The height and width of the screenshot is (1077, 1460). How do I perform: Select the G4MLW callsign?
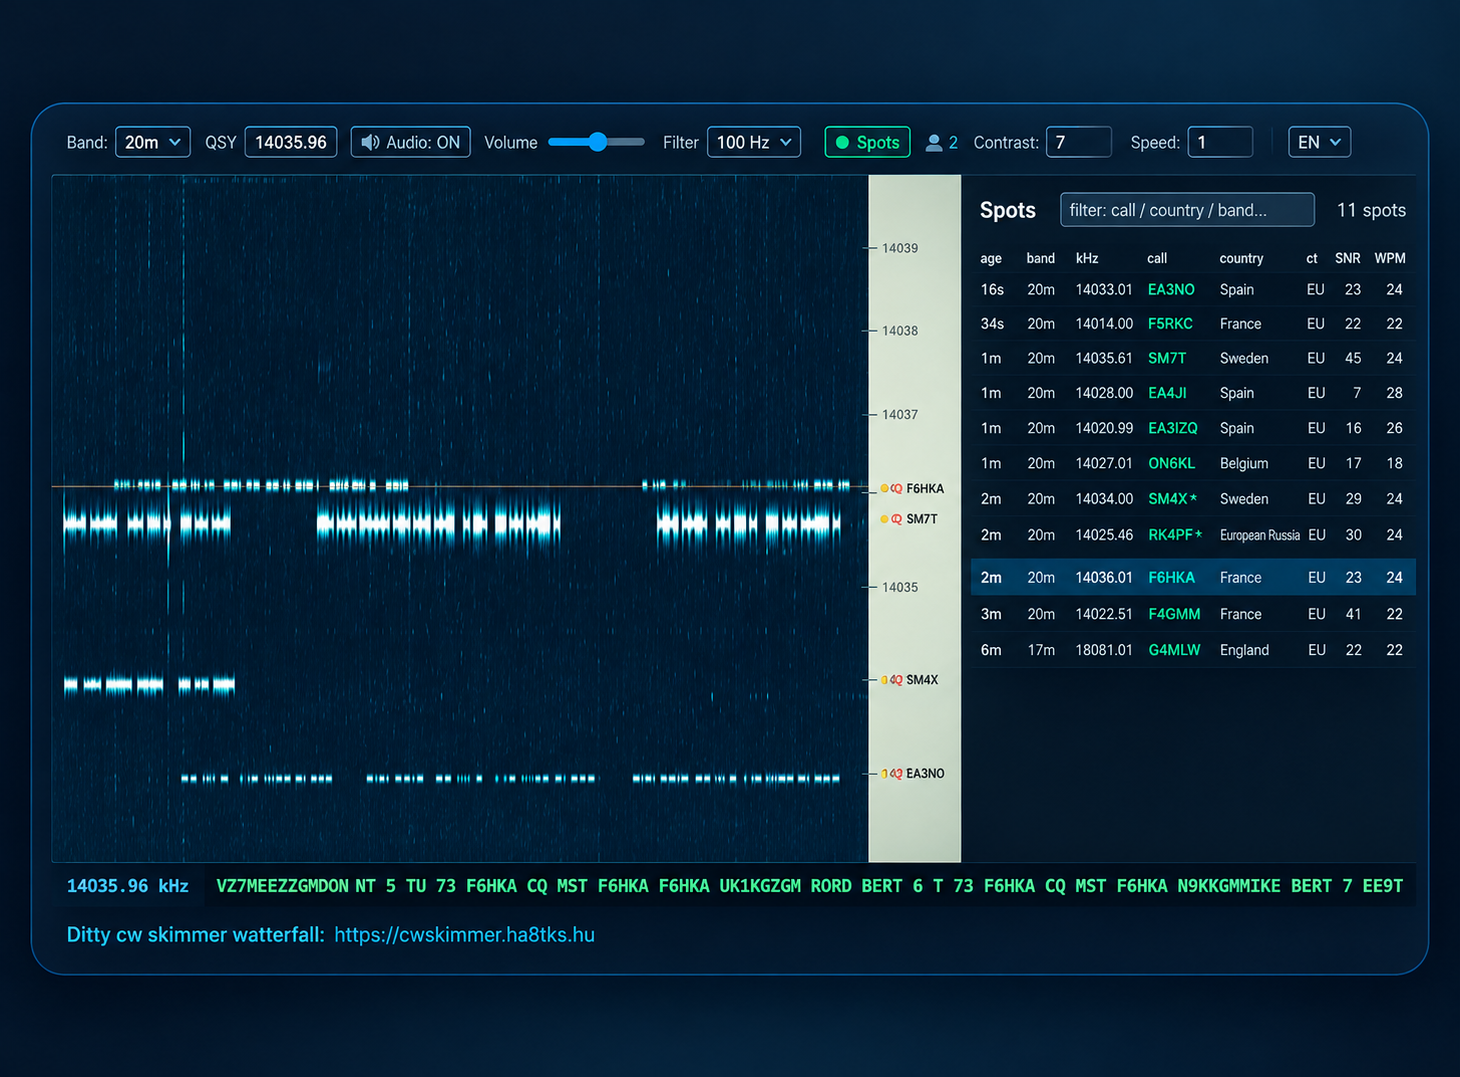point(1174,650)
